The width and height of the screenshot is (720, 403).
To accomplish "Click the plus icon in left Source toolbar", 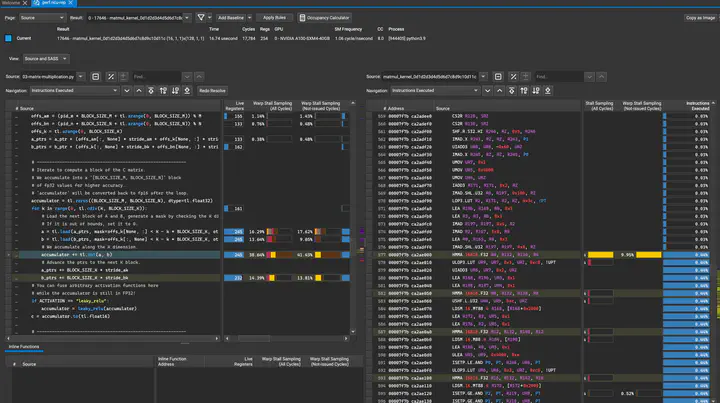I will tap(123, 77).
